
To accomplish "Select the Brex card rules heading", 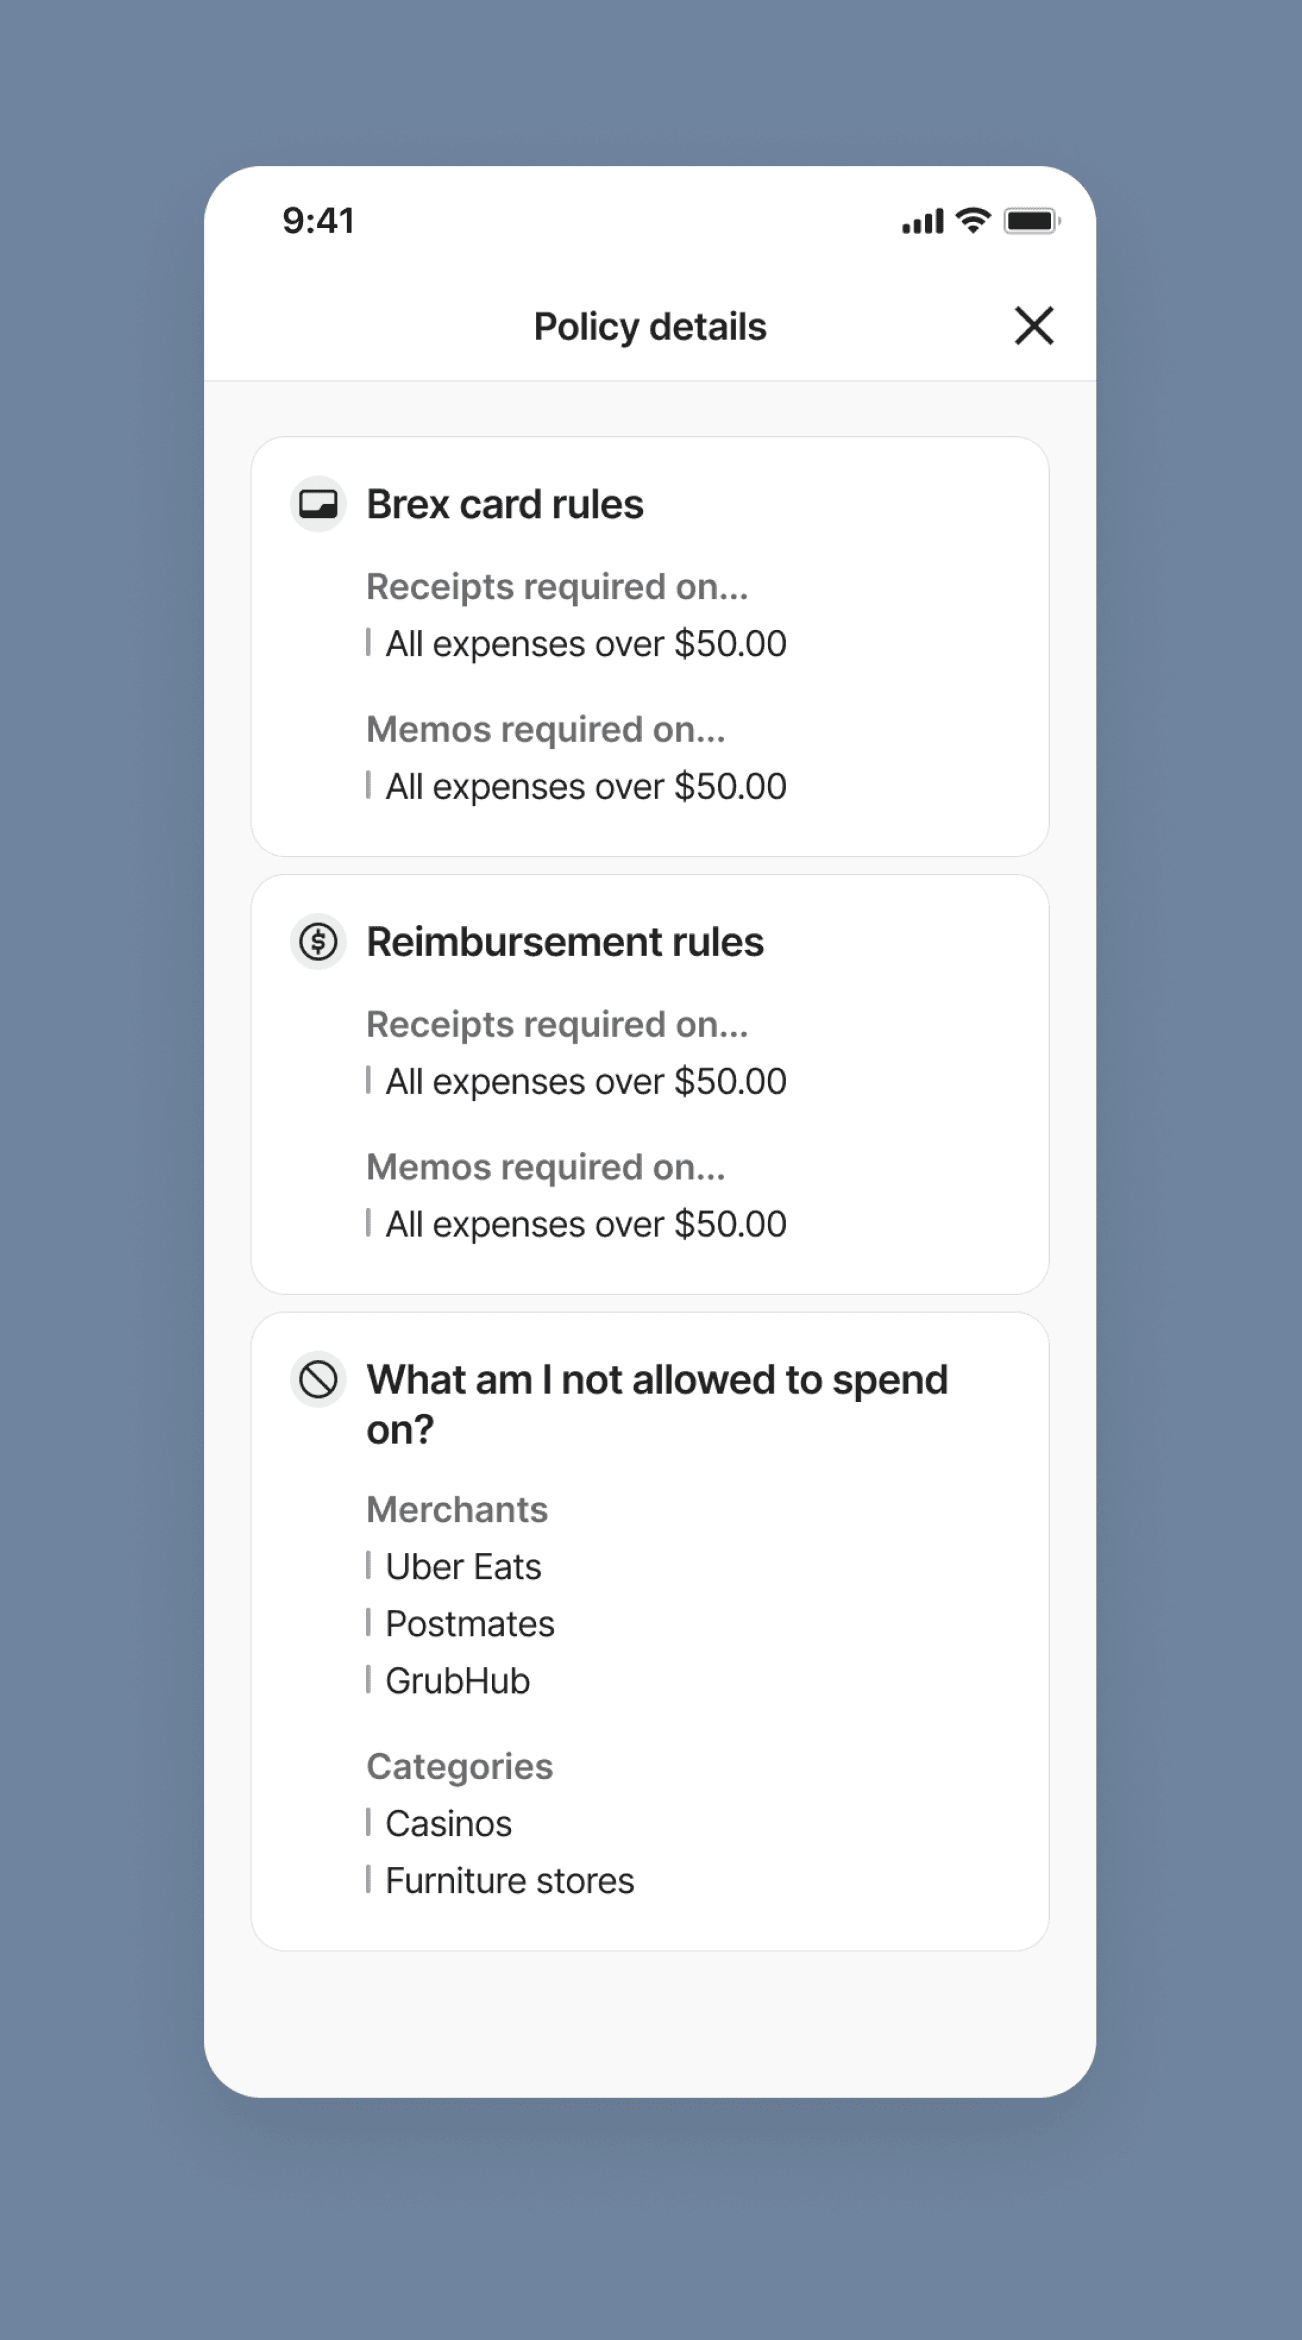I will [504, 504].
